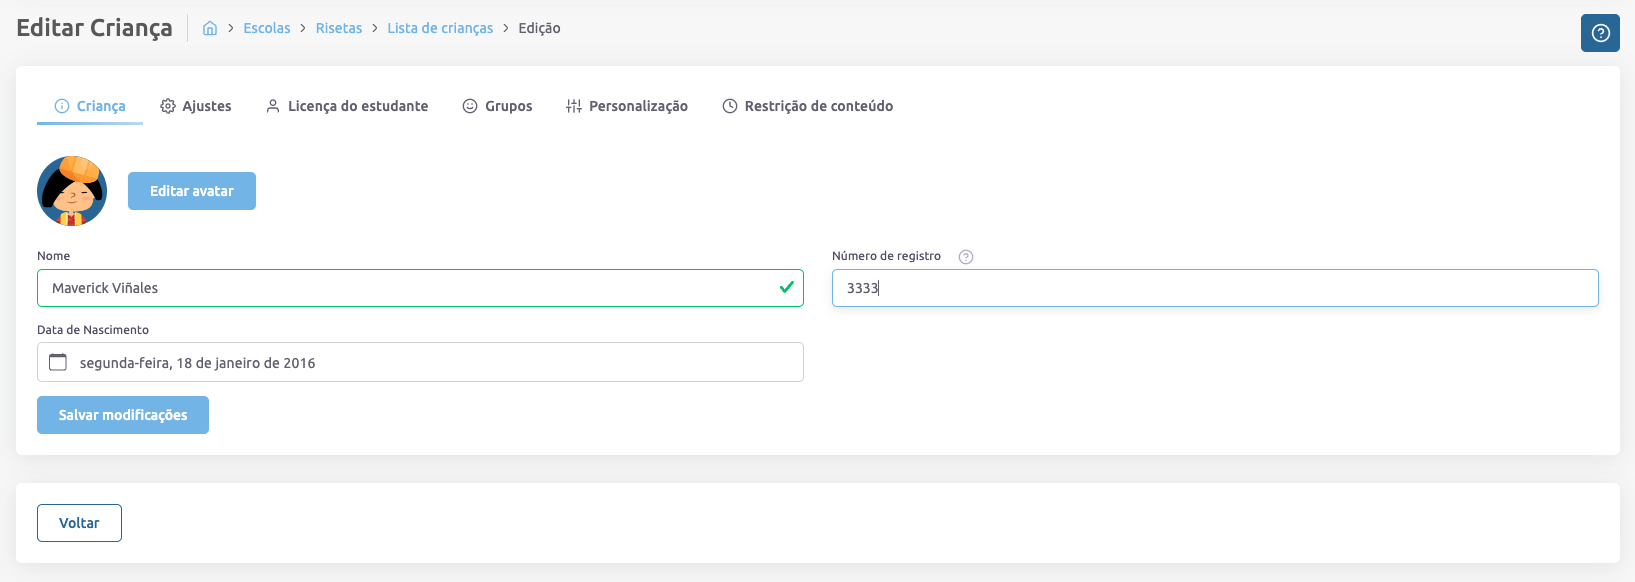Click the info icon beside Número de registro
Screen dimensions: 1635x582
click(x=965, y=257)
